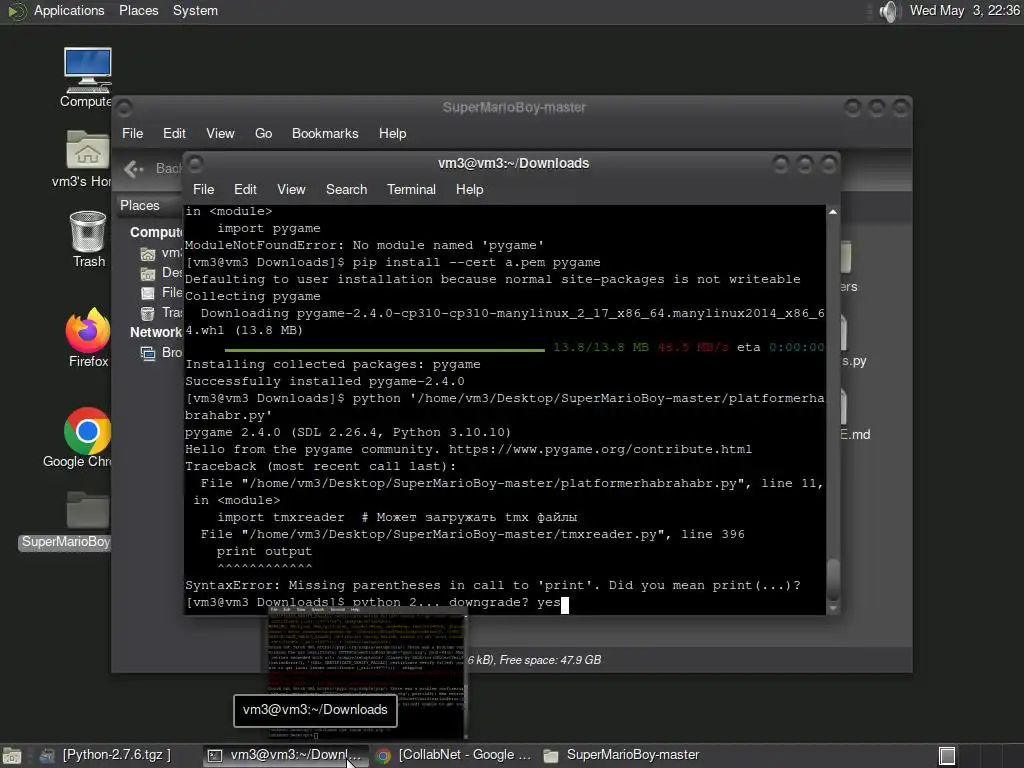Open terminal Edit menu
Image resolution: width=1024 pixels, height=768 pixels.
click(245, 189)
